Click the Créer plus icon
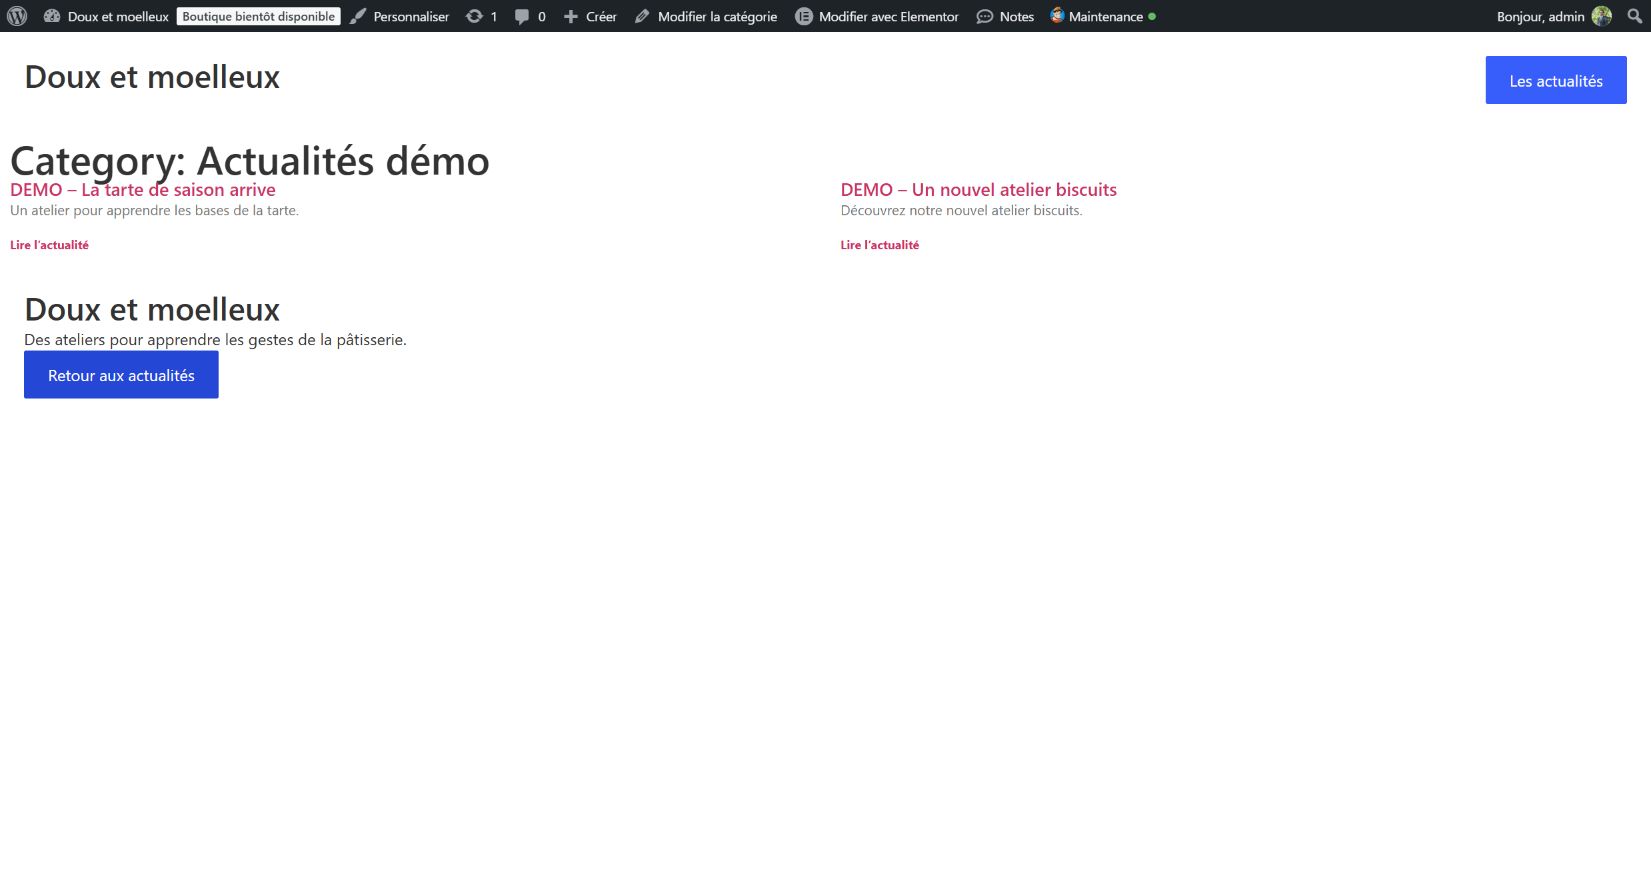The width and height of the screenshot is (1651, 871). click(x=571, y=16)
